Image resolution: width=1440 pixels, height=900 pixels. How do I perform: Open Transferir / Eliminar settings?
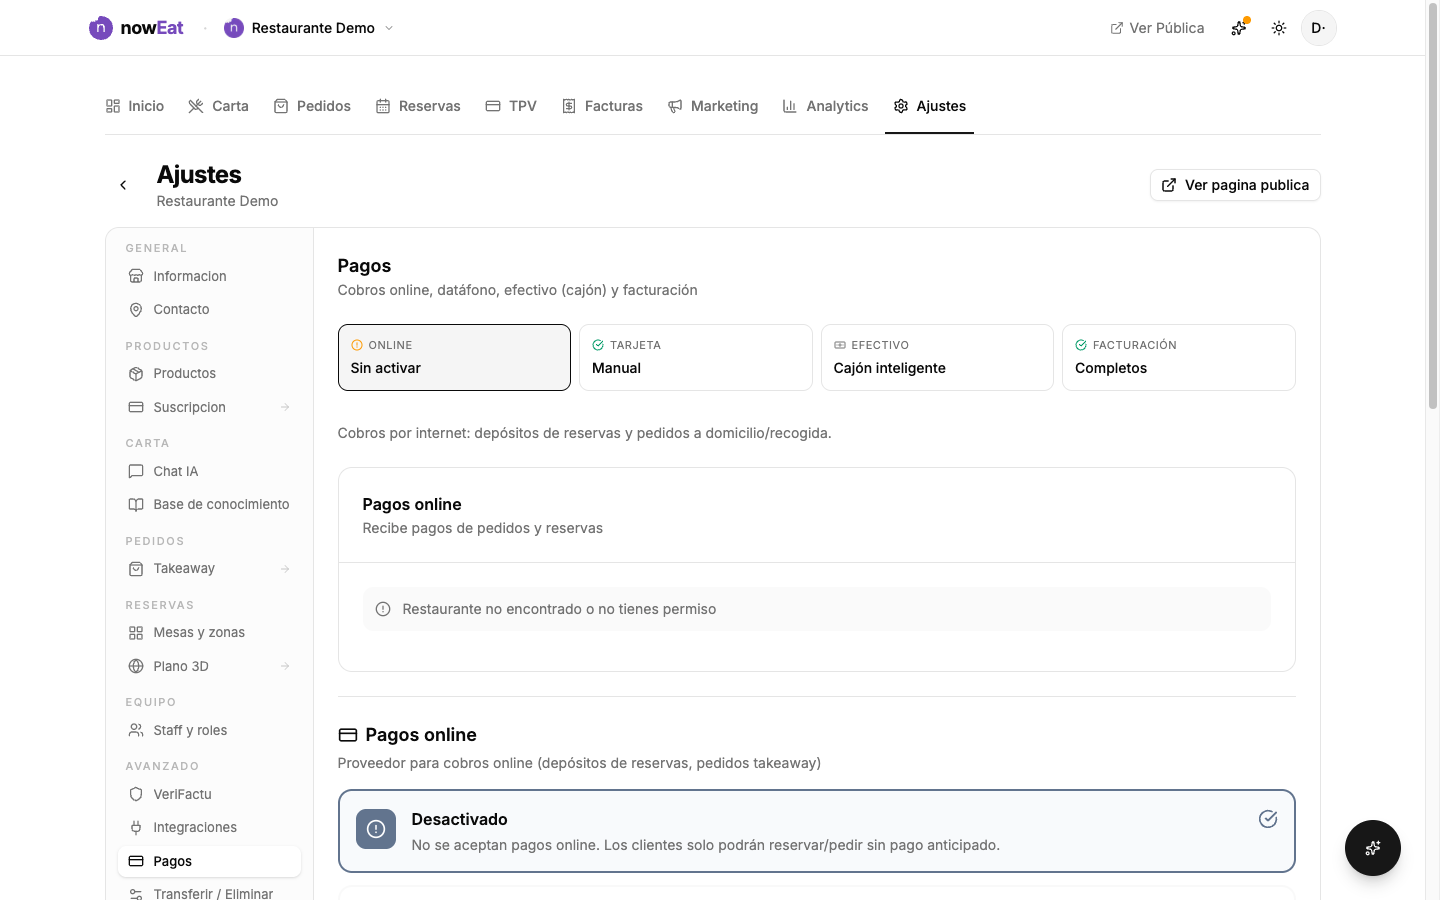209,893
